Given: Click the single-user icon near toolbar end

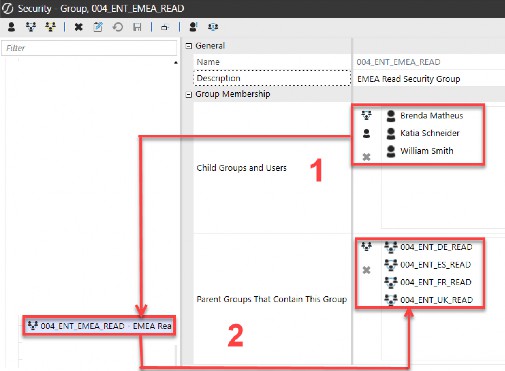Looking at the screenshot, I should pyautogui.click(x=193, y=27).
